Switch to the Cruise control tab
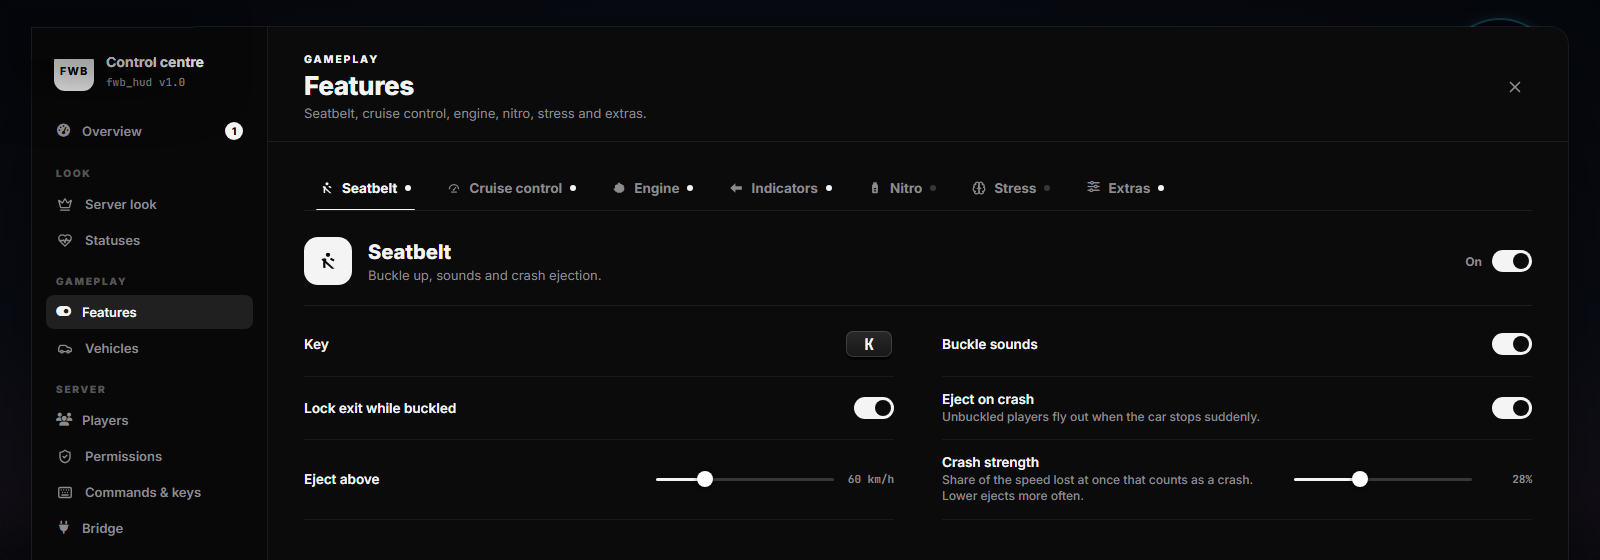The image size is (1600, 560). (x=512, y=188)
